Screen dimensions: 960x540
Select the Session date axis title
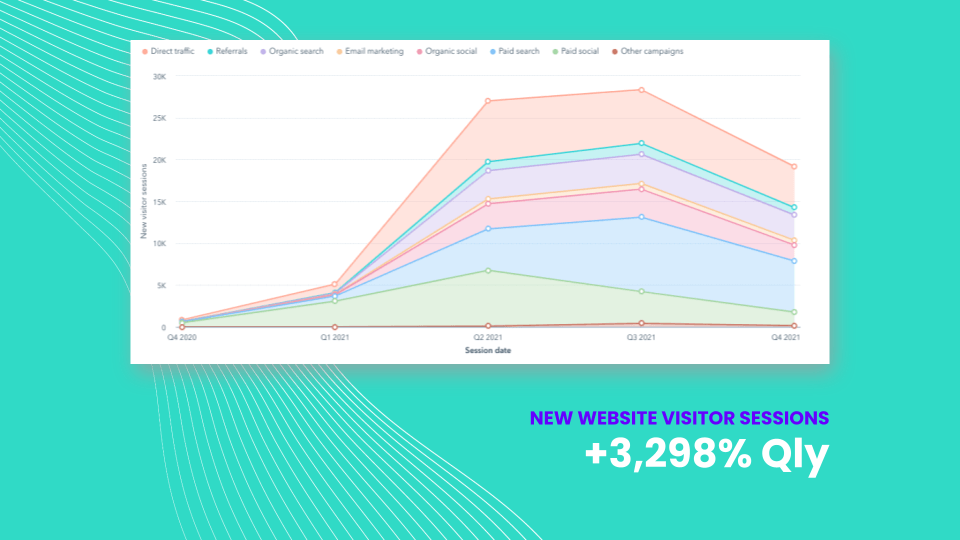pos(488,350)
